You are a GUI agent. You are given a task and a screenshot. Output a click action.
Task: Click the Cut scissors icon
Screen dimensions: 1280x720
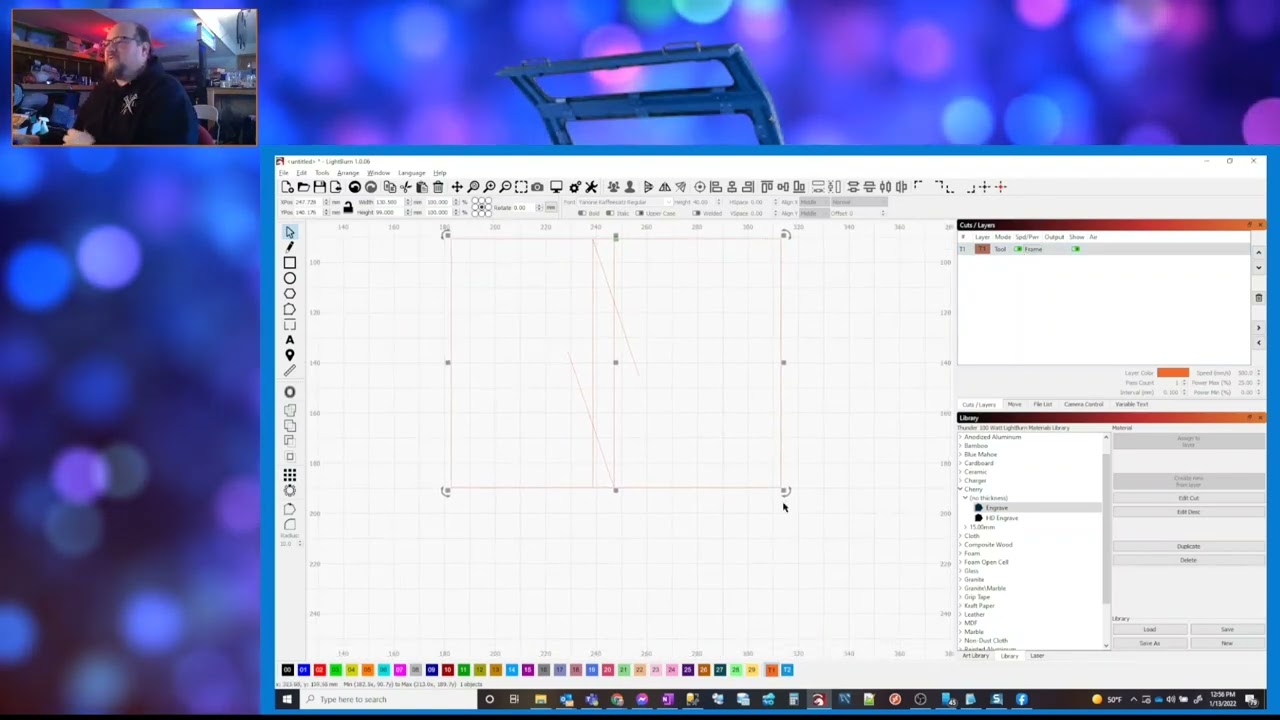click(406, 187)
